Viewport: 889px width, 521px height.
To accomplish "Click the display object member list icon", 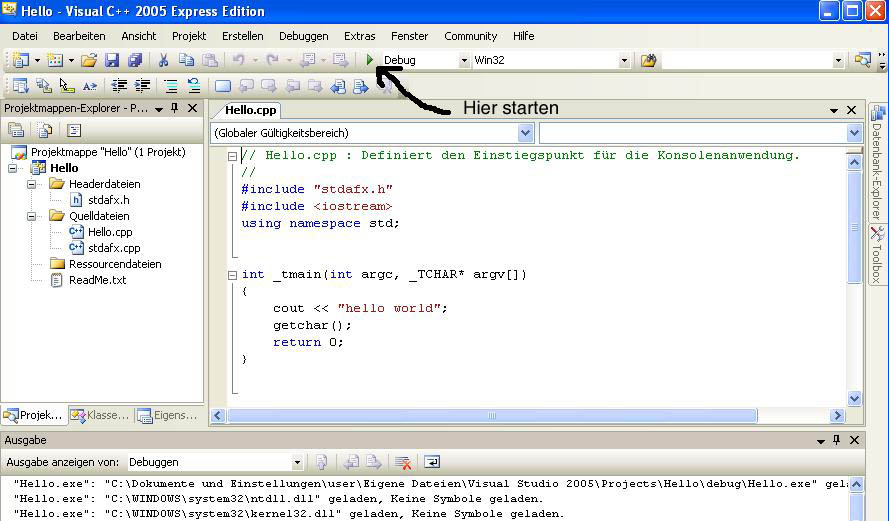I will (20, 86).
